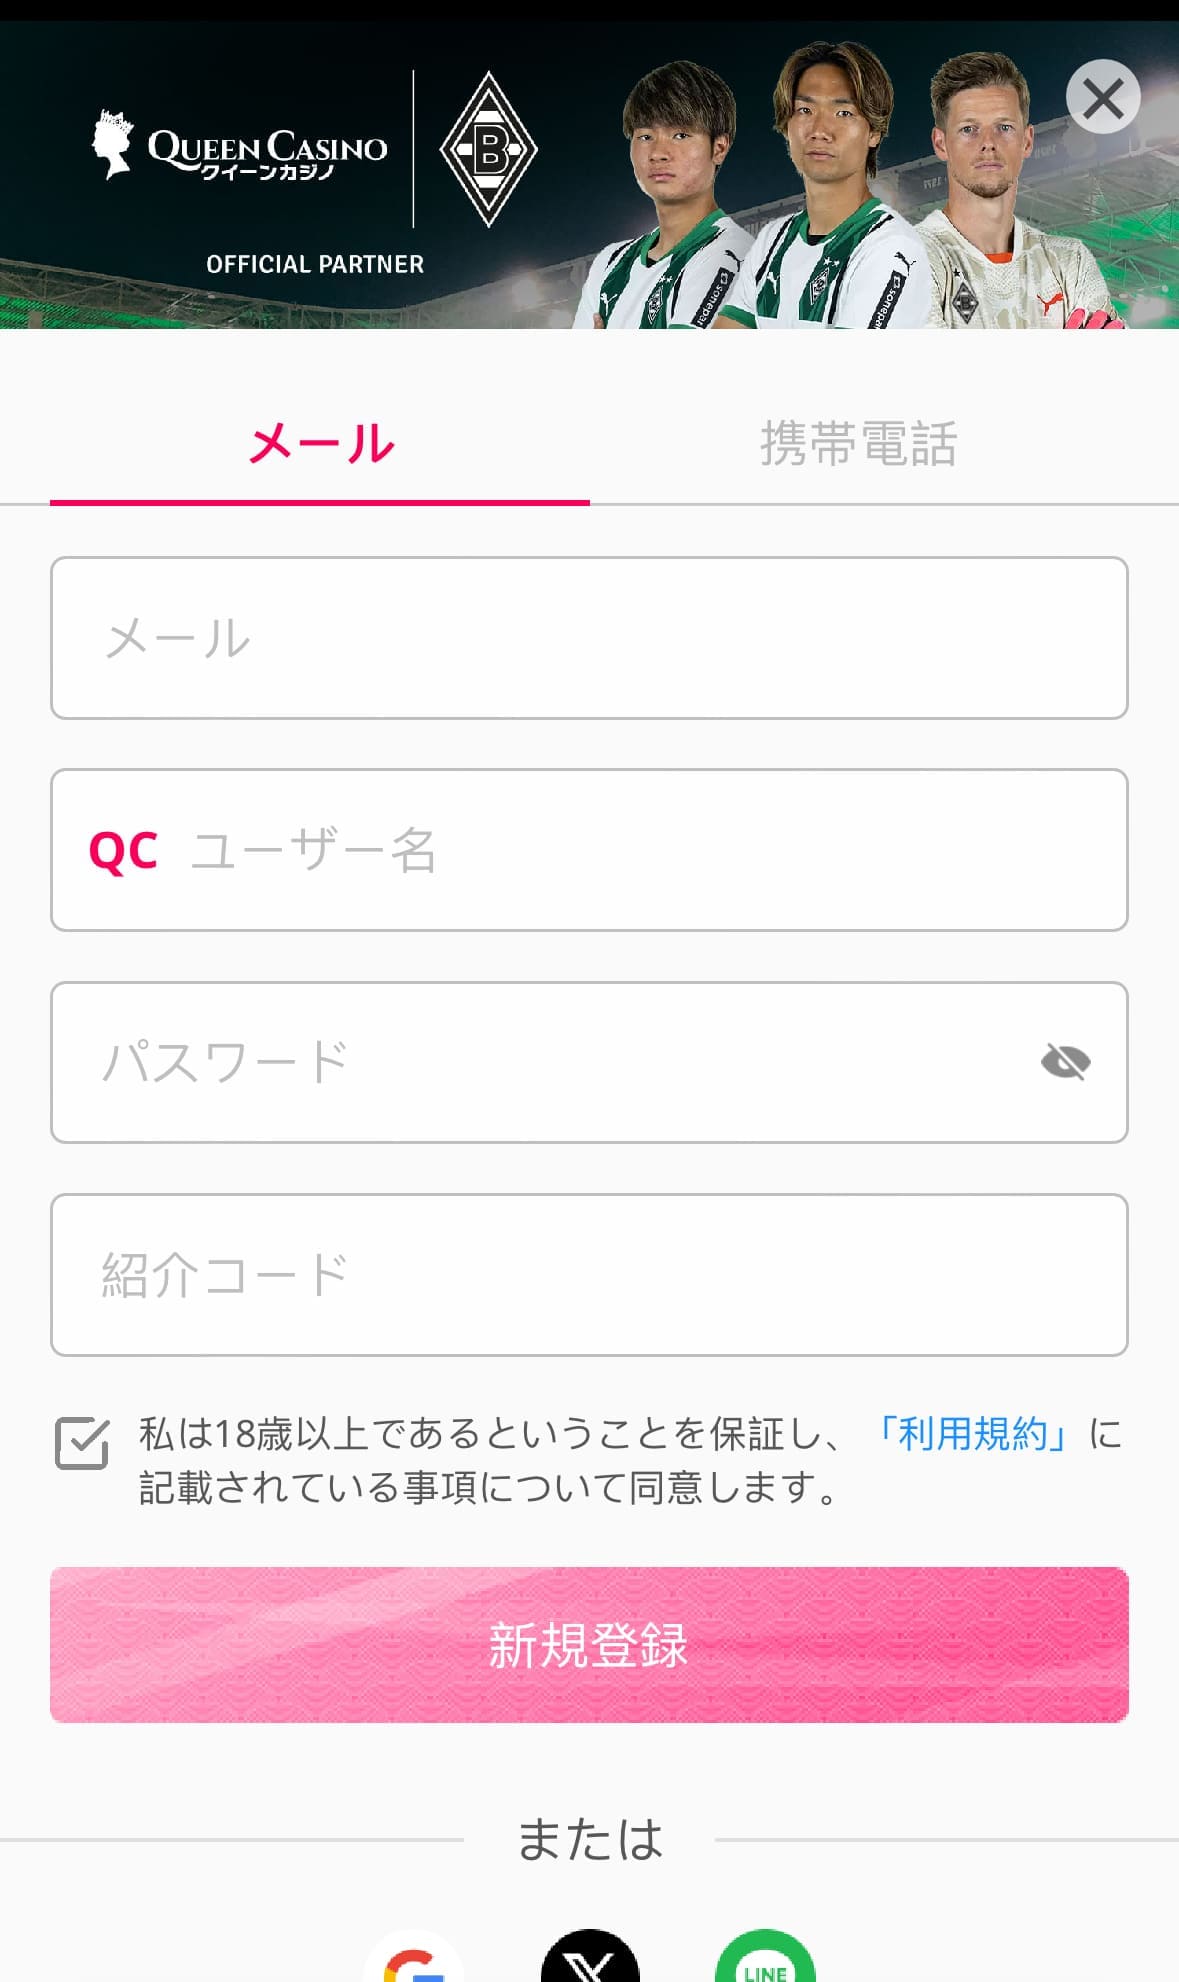
Task: Uncheck the 18歳以上 agreement checkbox
Action: [82, 1443]
